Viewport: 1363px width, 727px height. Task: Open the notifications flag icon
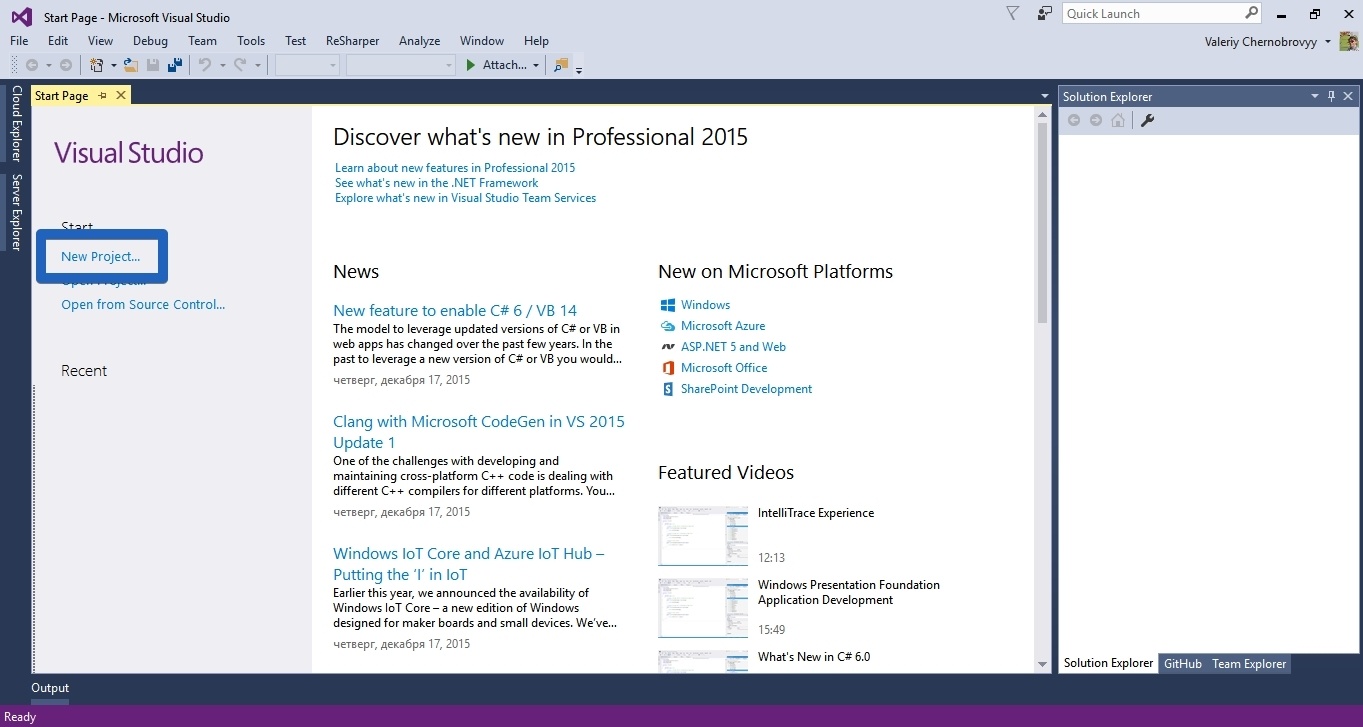[1013, 13]
